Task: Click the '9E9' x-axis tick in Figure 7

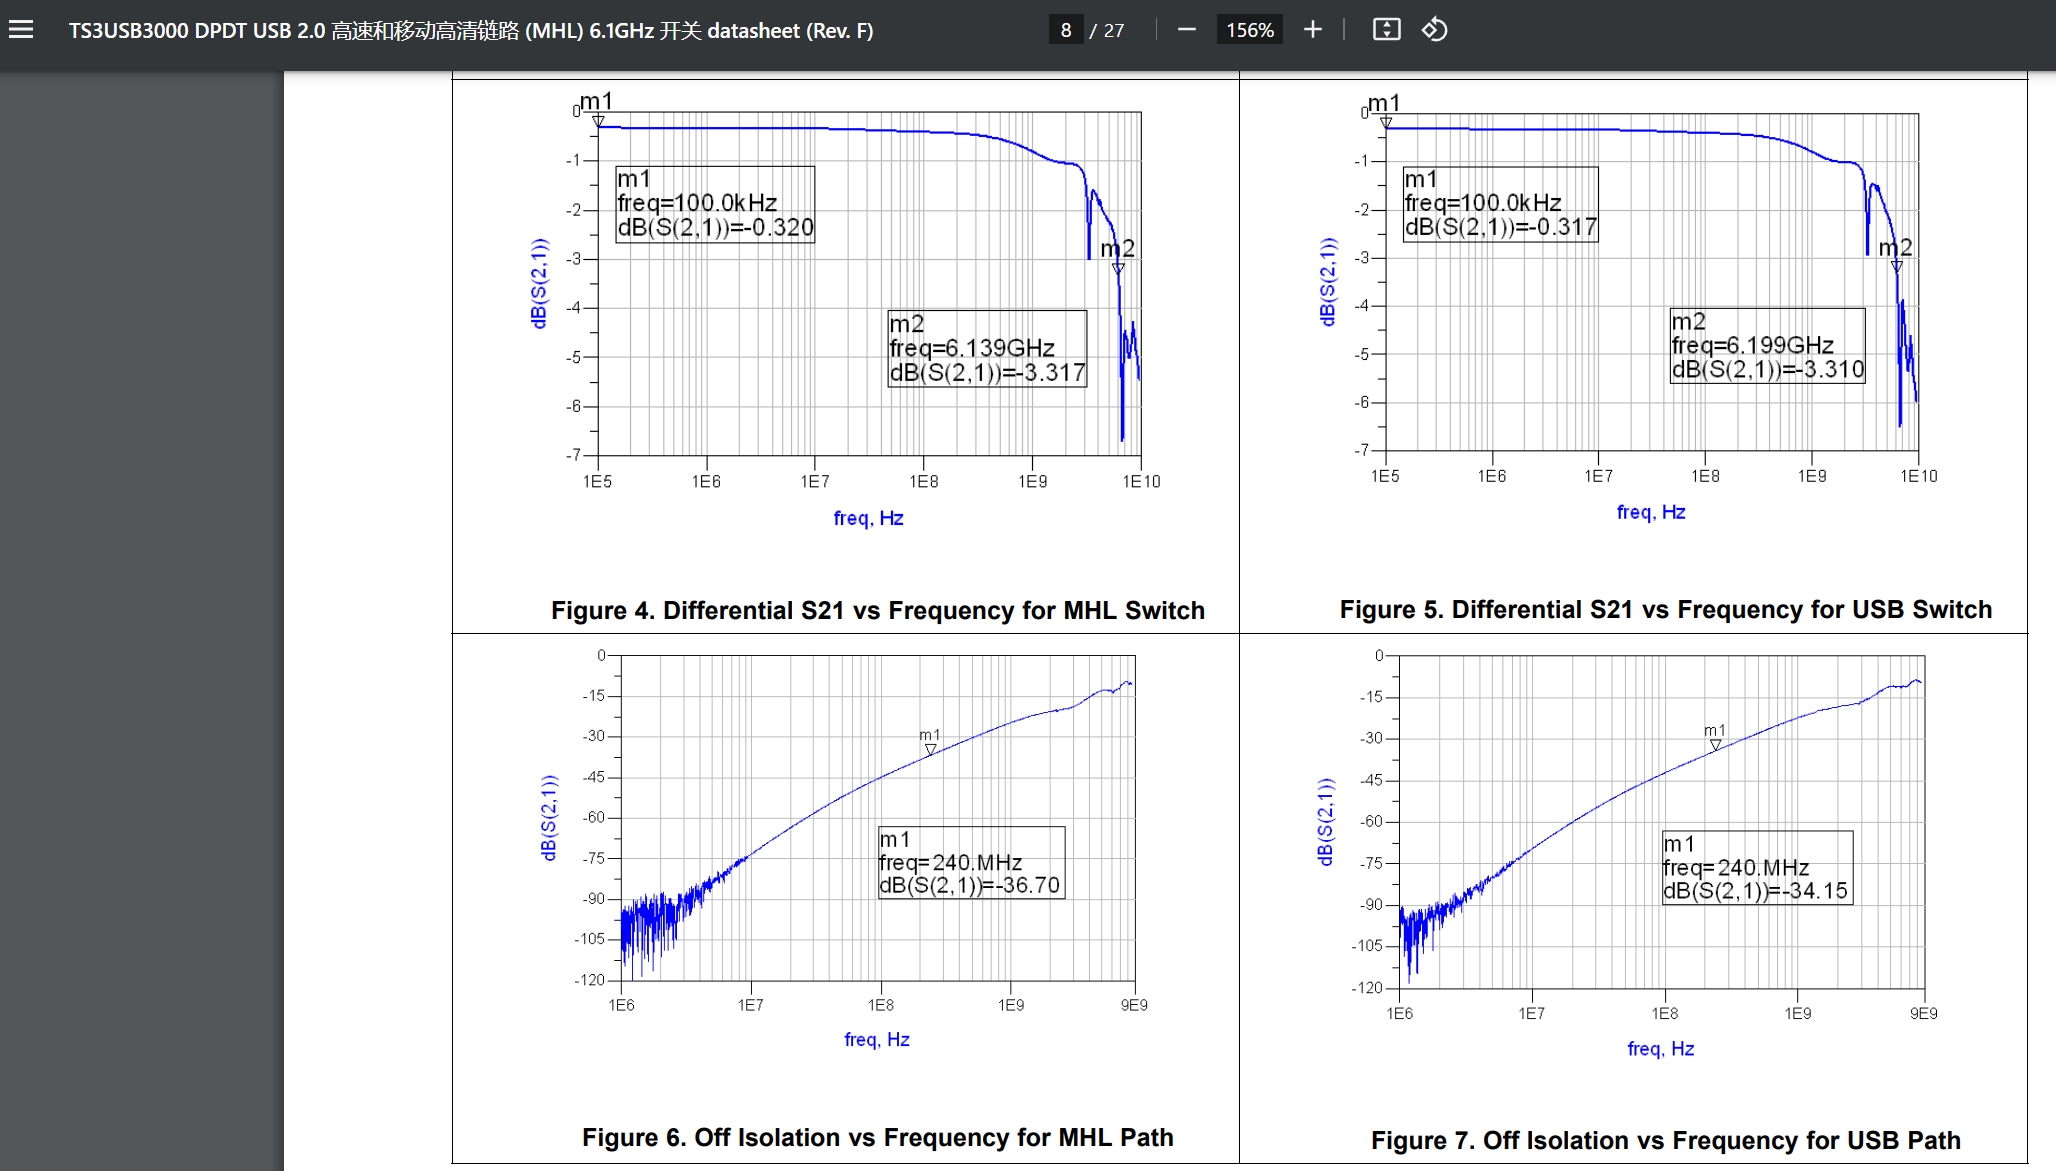Action: tap(1924, 1014)
